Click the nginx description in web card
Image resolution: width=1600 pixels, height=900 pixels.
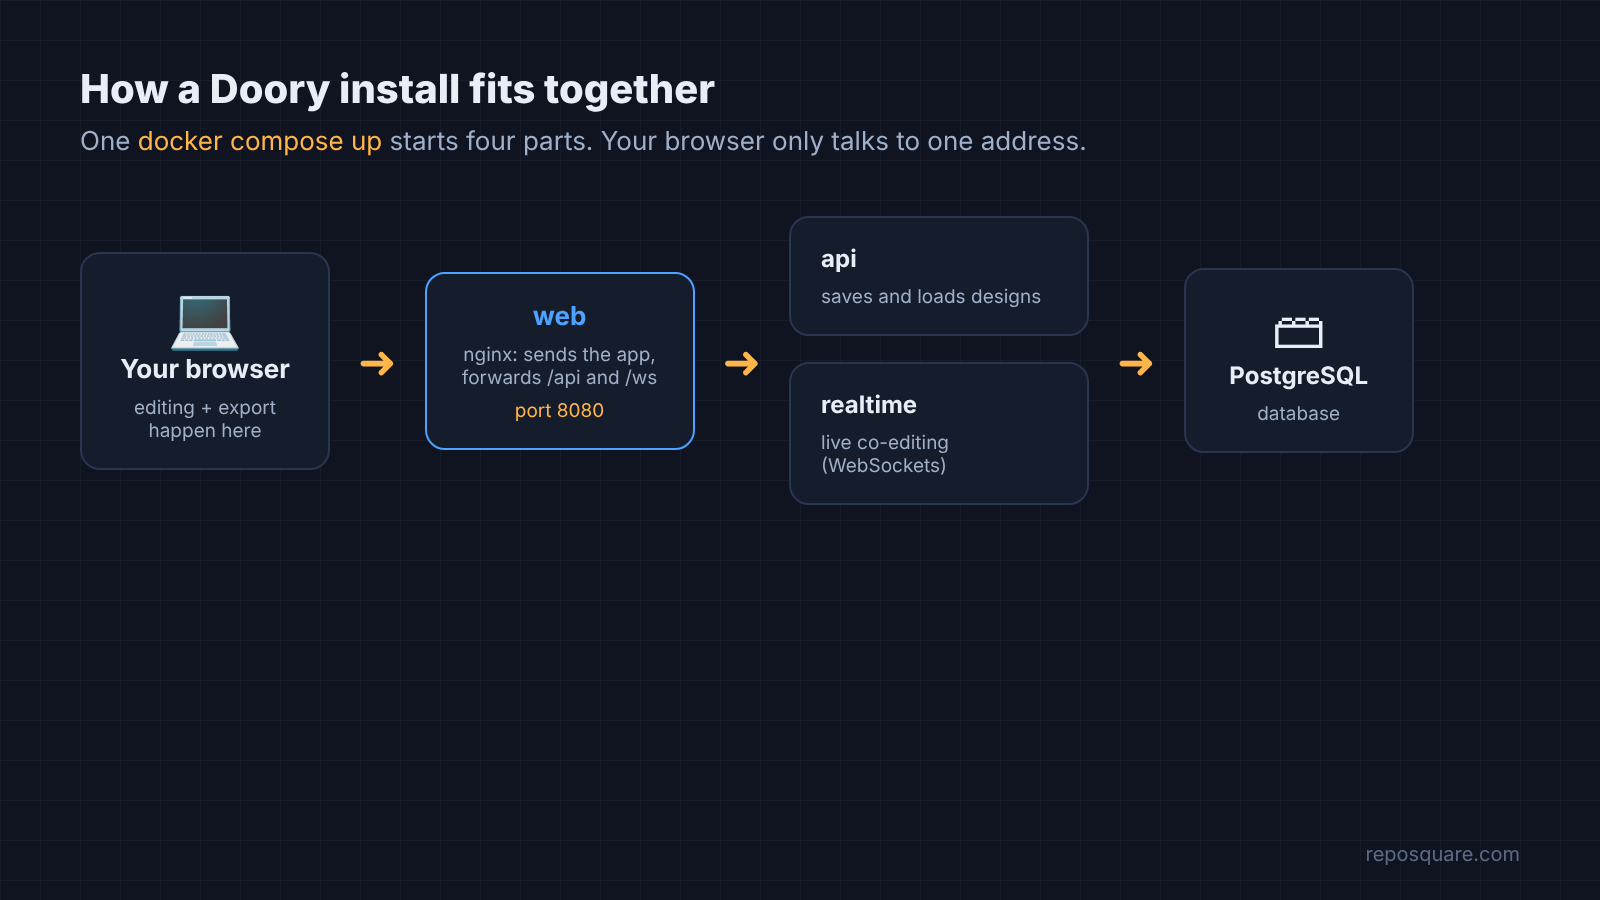click(x=559, y=366)
